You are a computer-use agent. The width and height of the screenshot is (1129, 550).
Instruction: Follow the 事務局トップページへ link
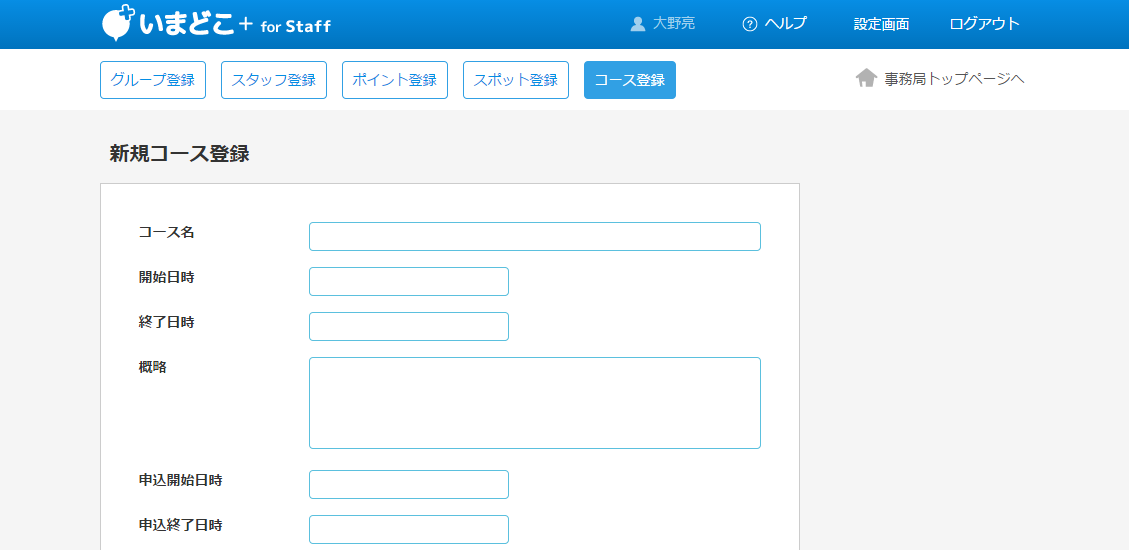(x=954, y=78)
